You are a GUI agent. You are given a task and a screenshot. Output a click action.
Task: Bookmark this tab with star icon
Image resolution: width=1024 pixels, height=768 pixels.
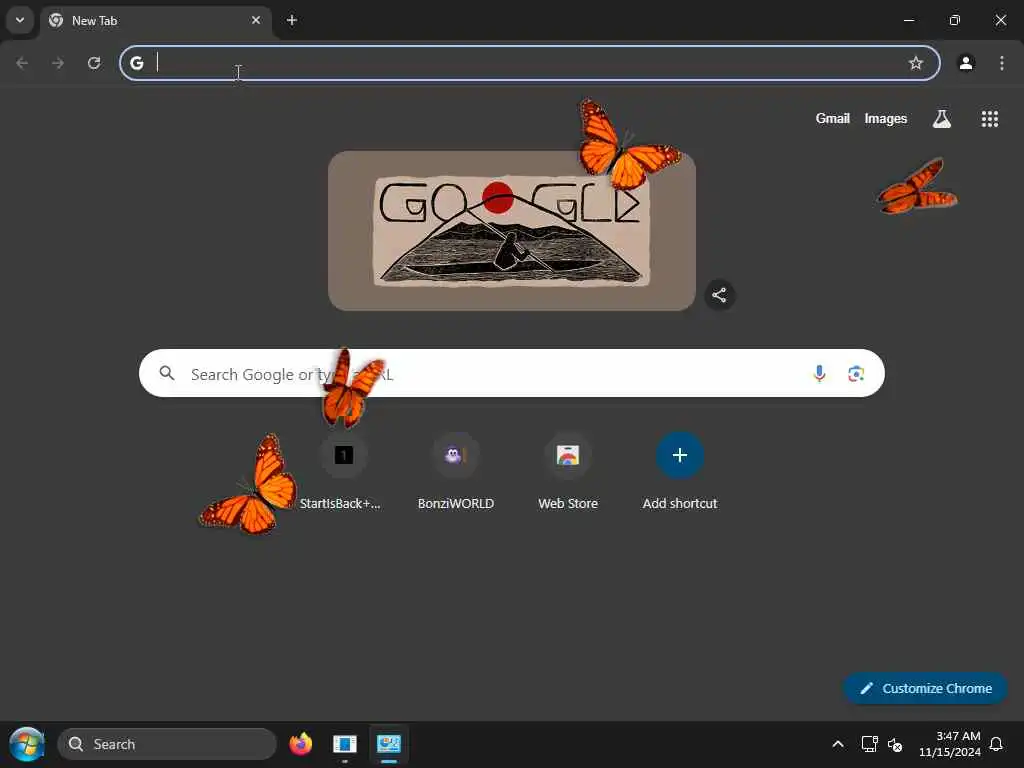click(x=916, y=63)
